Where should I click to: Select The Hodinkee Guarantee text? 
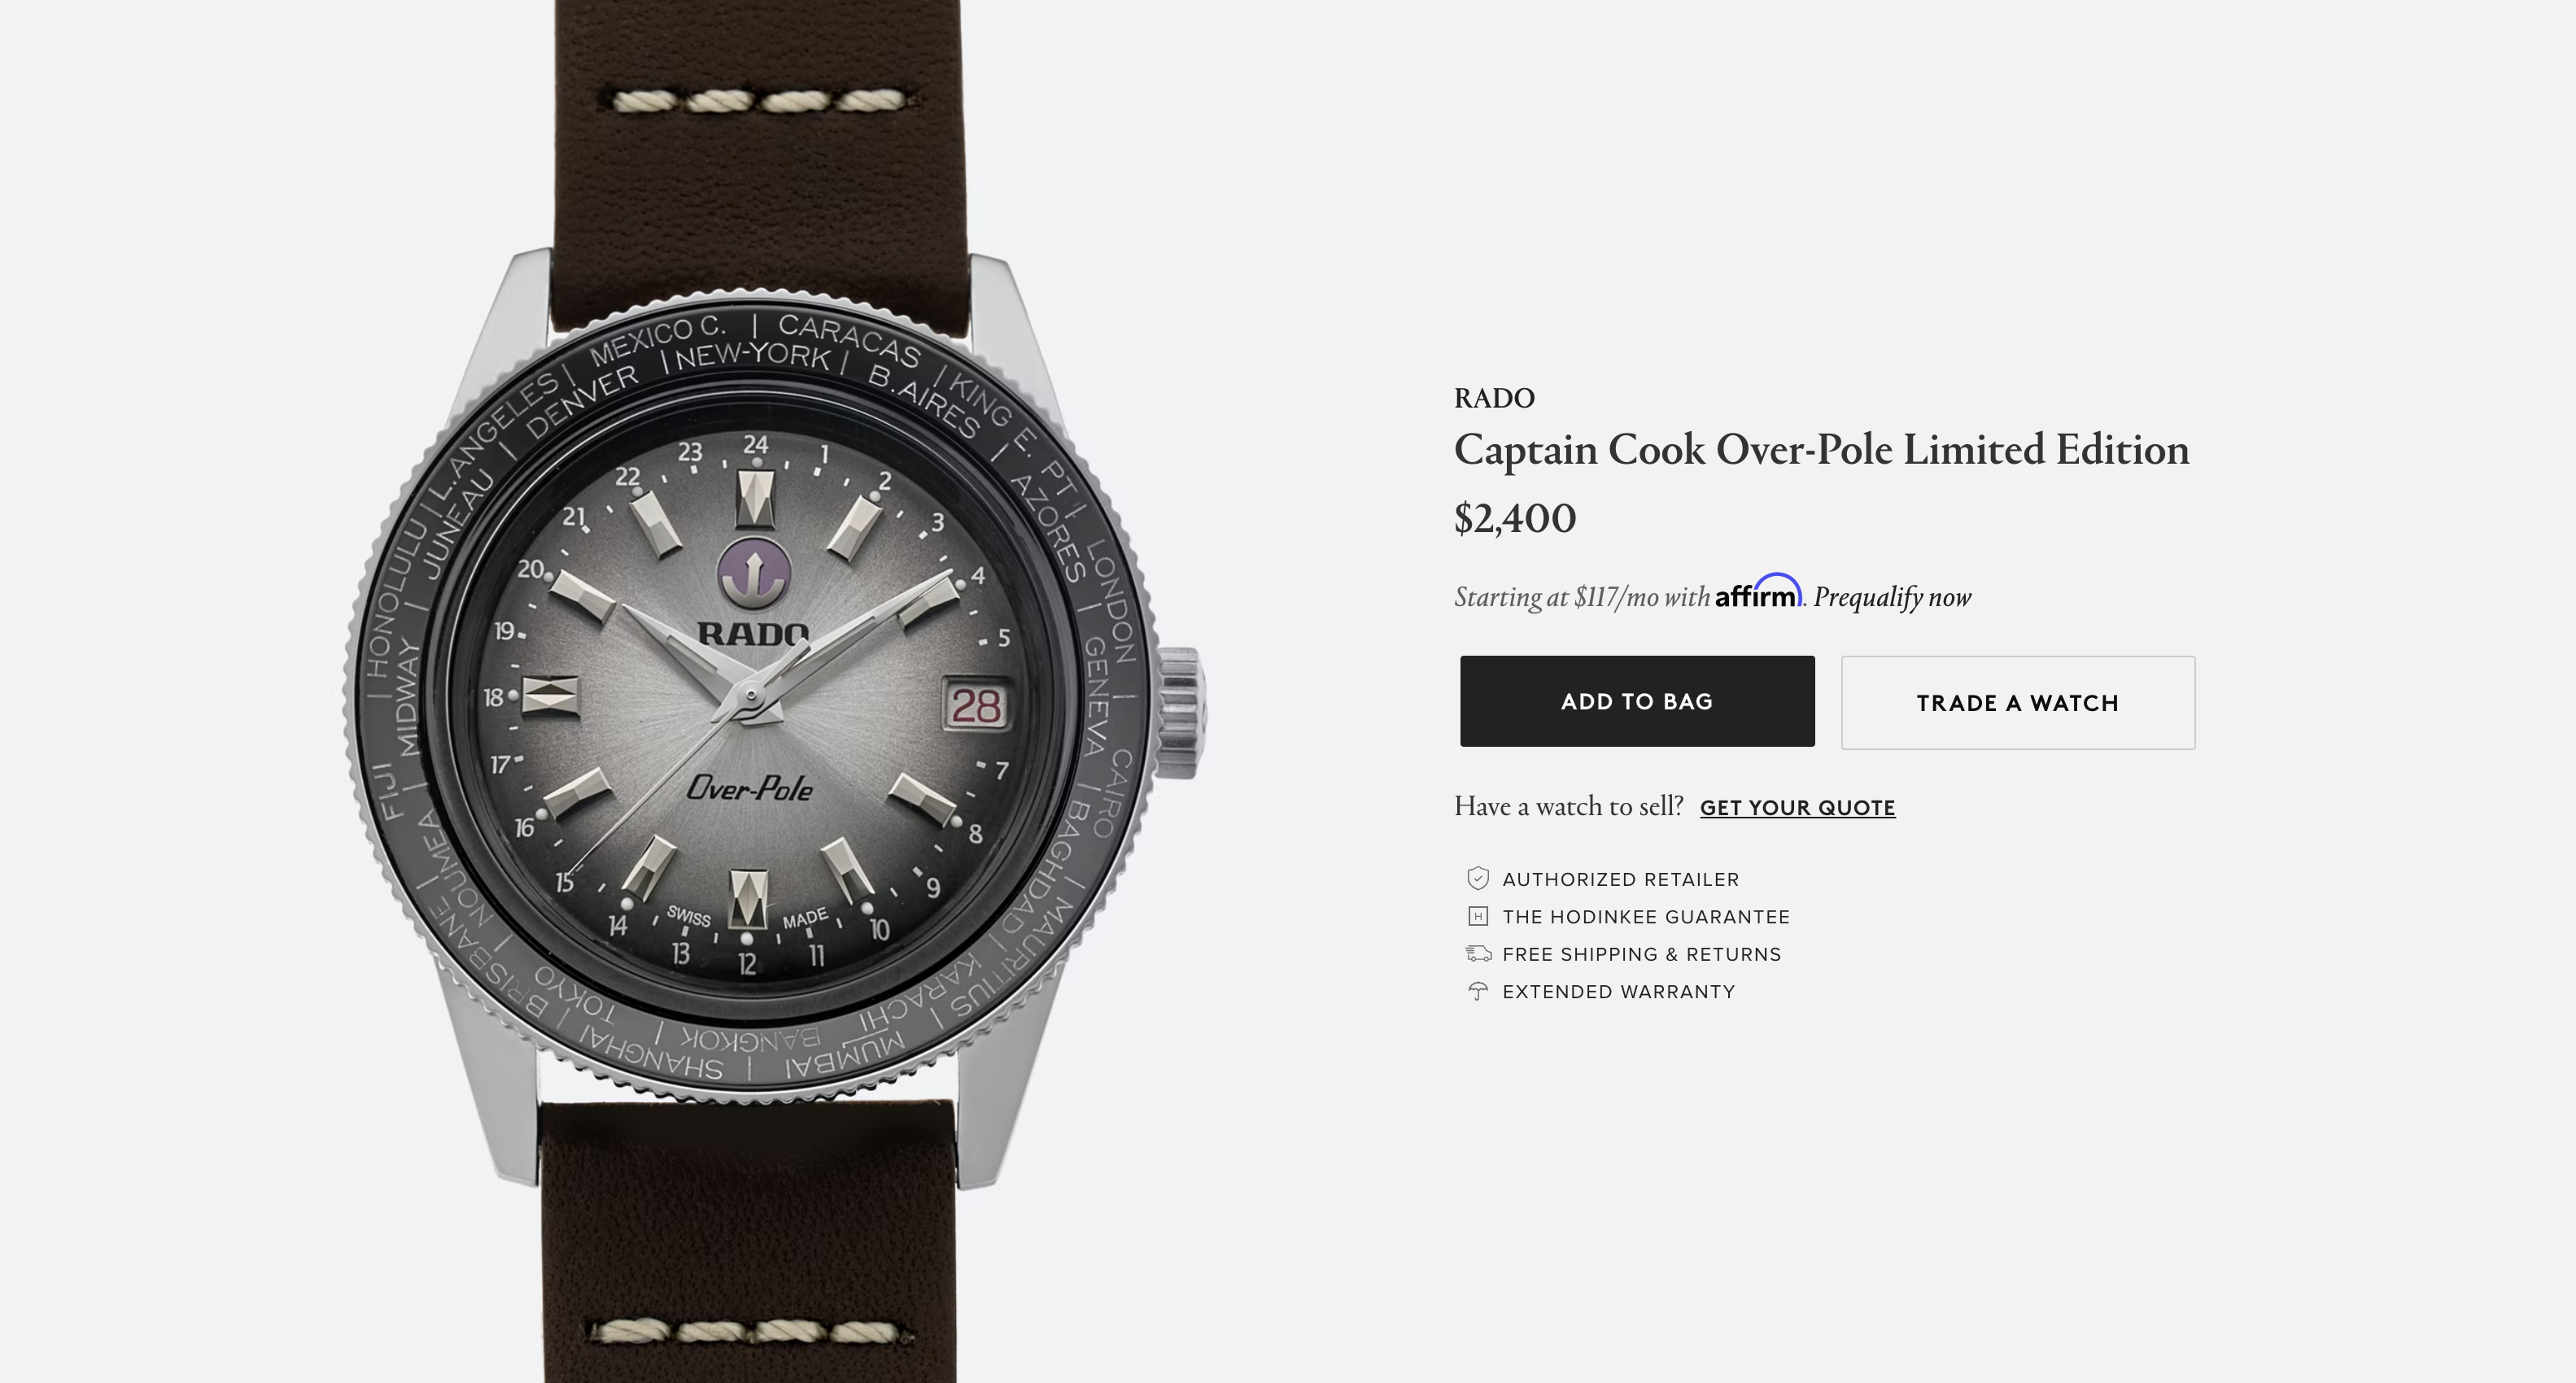coord(1646,917)
